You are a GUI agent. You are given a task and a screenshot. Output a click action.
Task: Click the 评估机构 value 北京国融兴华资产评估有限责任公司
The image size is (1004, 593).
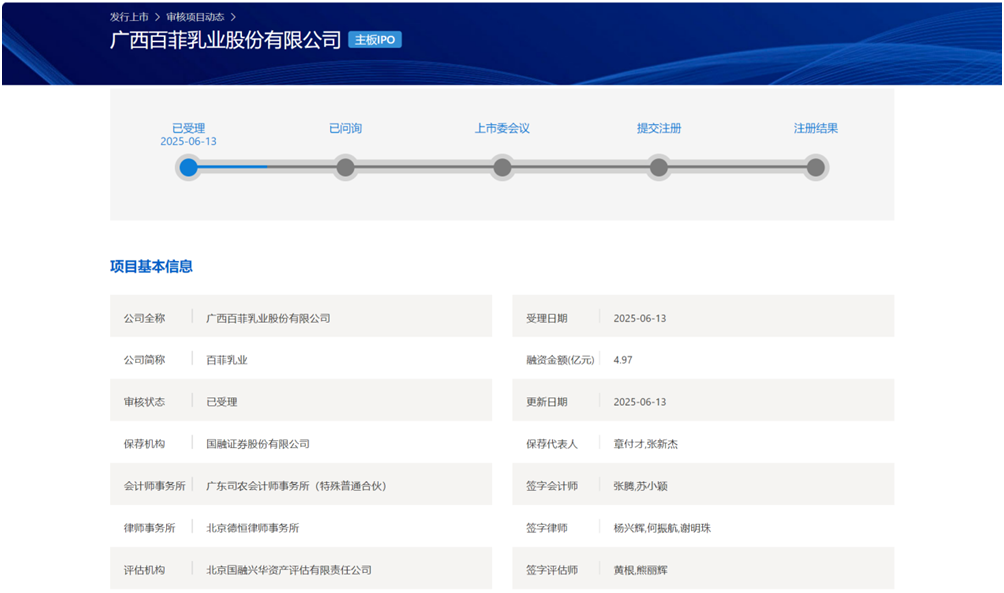point(289,570)
